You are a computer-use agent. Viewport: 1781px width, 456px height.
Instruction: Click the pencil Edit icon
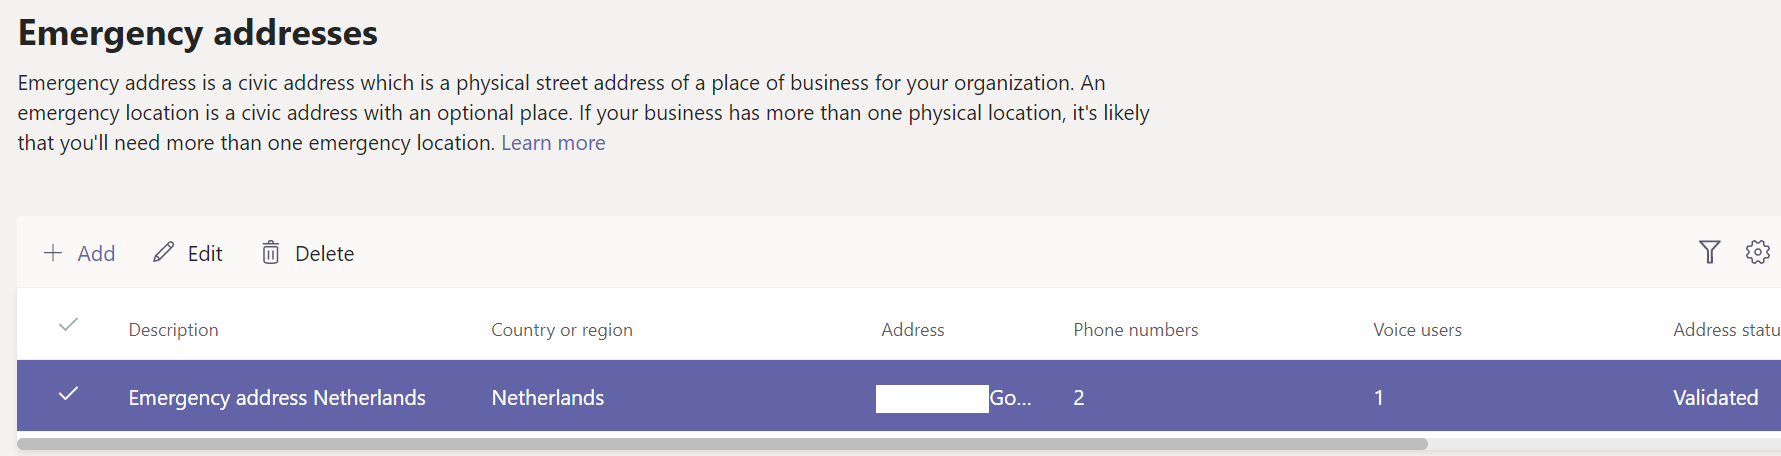163,252
